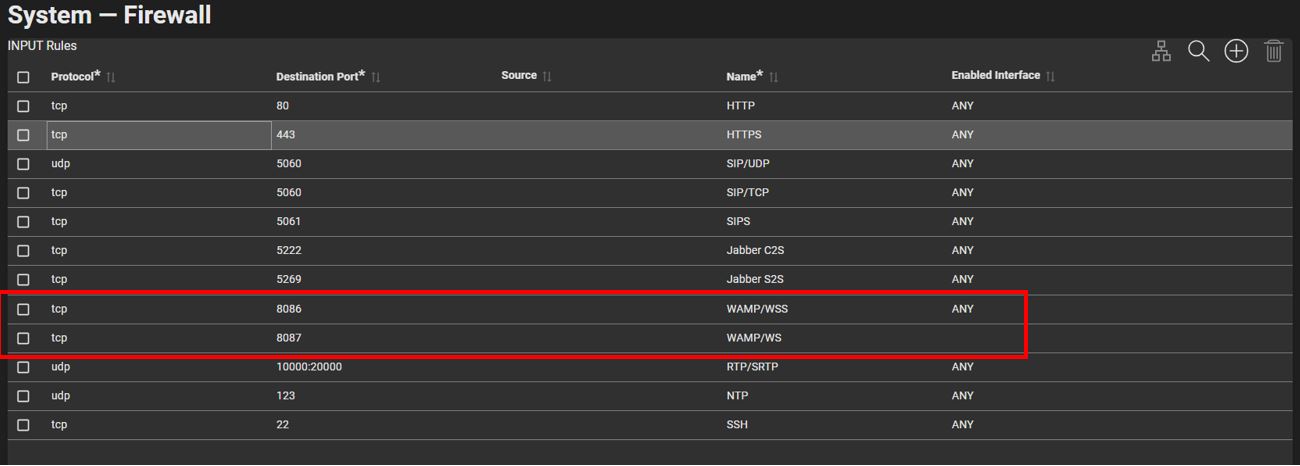Click the trash delete icon

pyautogui.click(x=1273, y=51)
